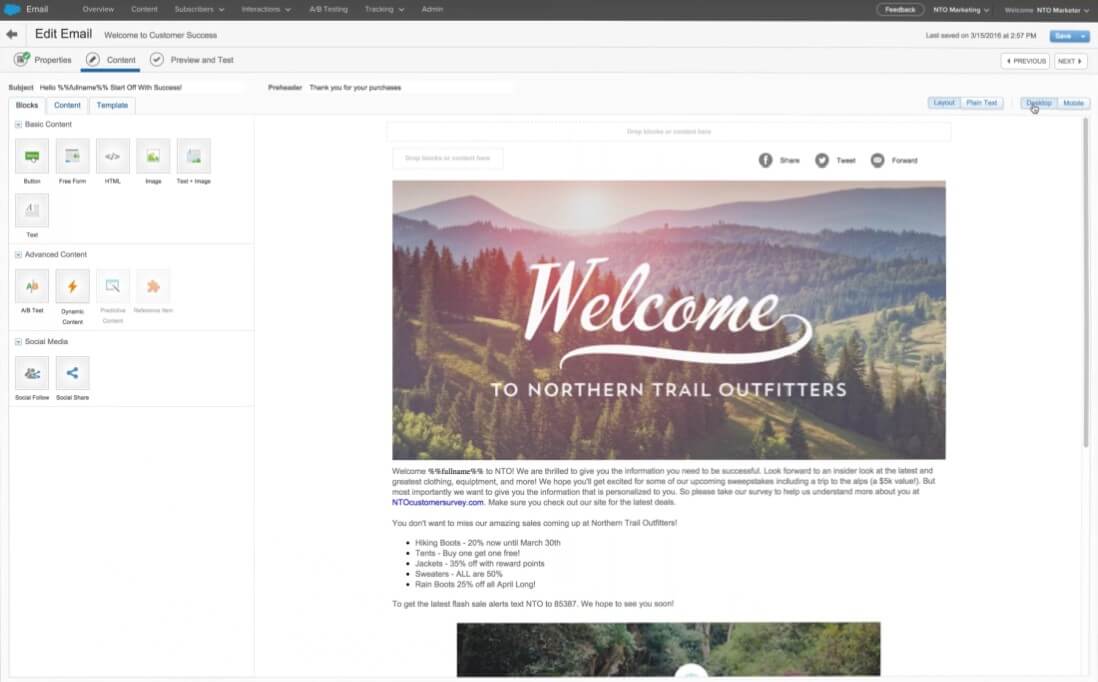Click the Save button
1098x682 pixels.
[1063, 36]
